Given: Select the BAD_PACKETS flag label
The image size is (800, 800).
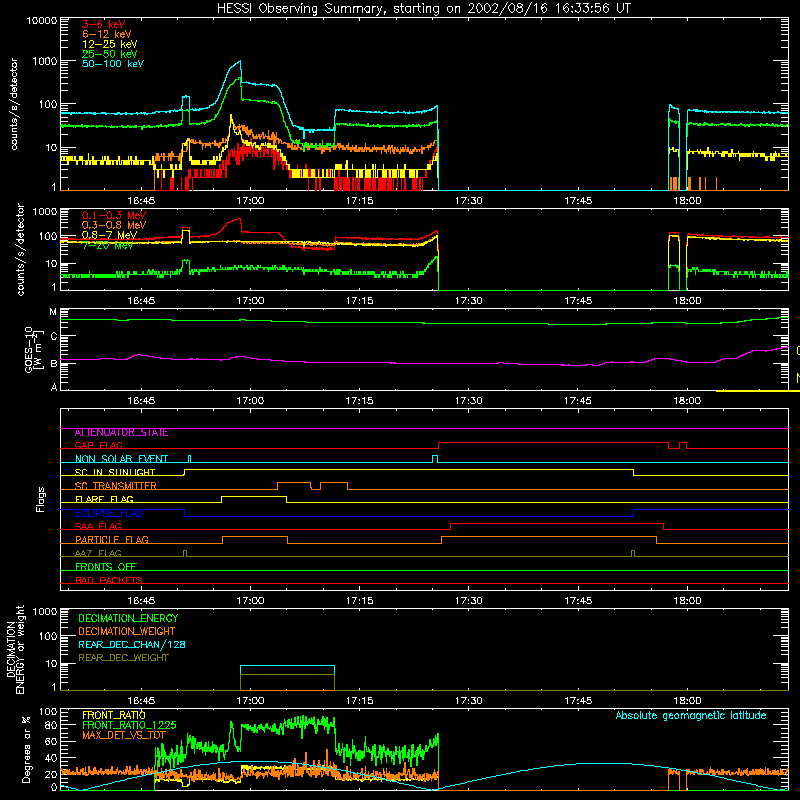Looking at the screenshot, I should [x=109, y=580].
